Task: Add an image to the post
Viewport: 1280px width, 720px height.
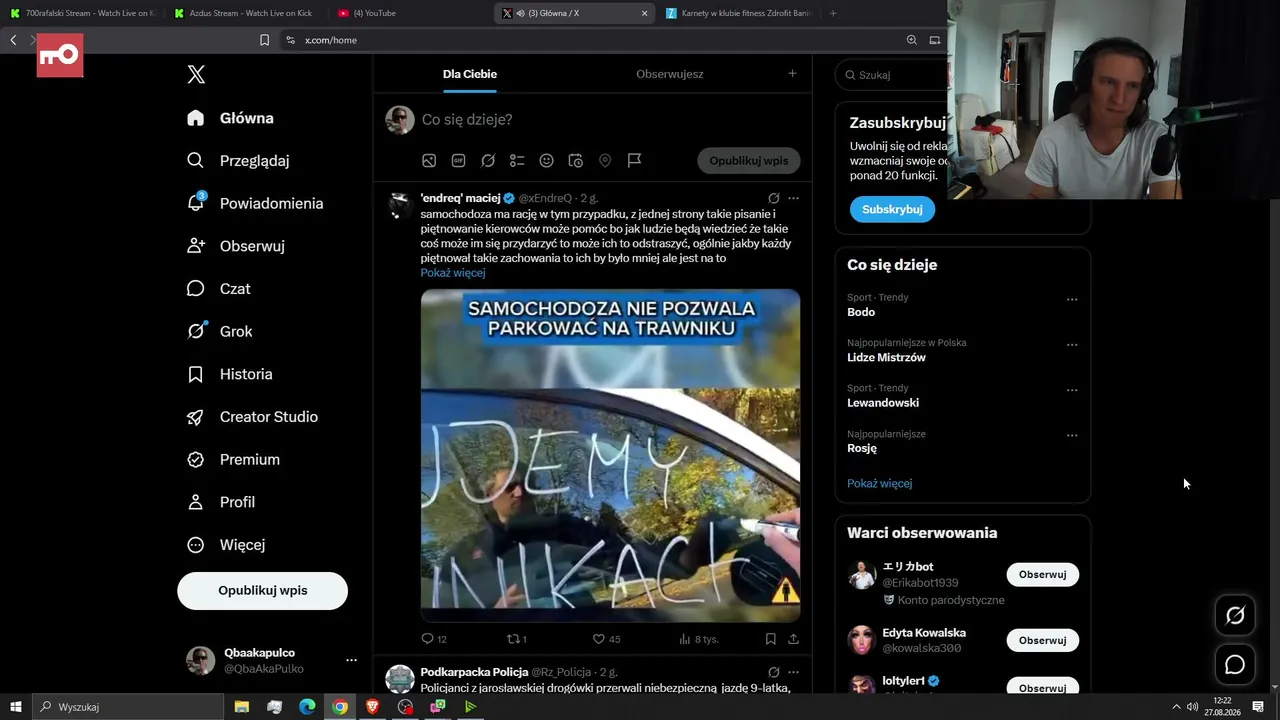Action: pos(429,161)
